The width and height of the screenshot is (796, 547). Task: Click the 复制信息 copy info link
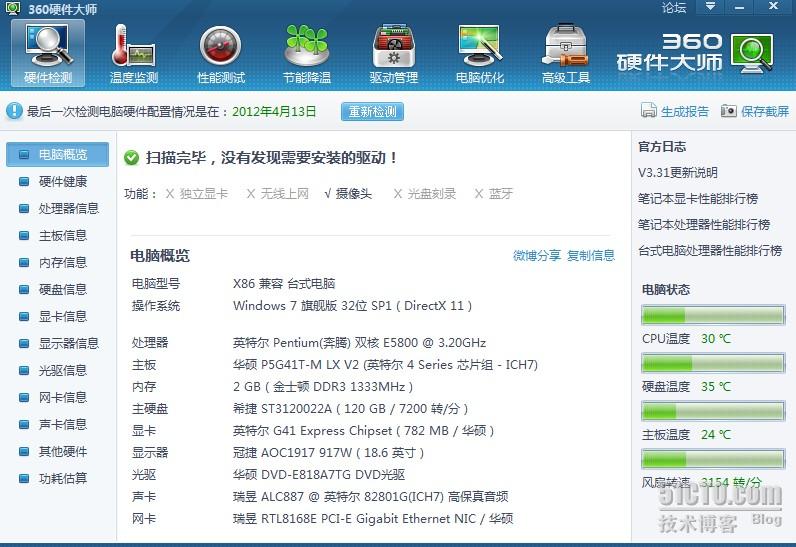point(591,255)
